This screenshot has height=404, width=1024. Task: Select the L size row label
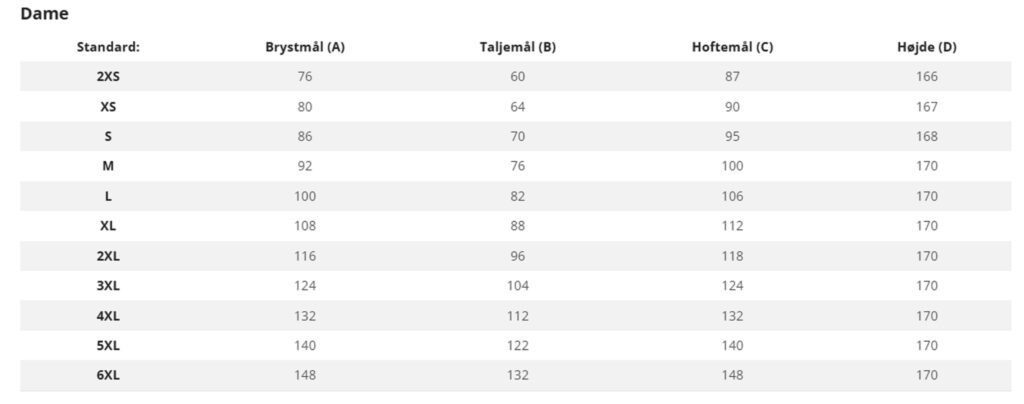tap(108, 196)
